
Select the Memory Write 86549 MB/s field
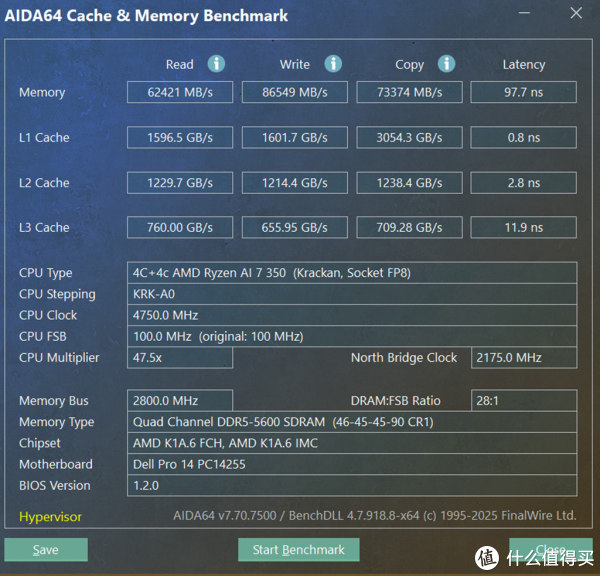[295, 92]
